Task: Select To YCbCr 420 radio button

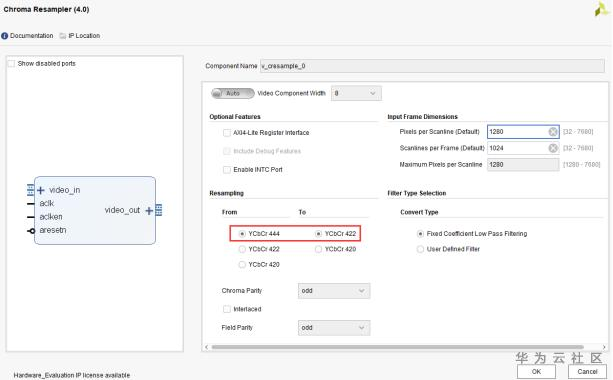Action: pos(318,249)
